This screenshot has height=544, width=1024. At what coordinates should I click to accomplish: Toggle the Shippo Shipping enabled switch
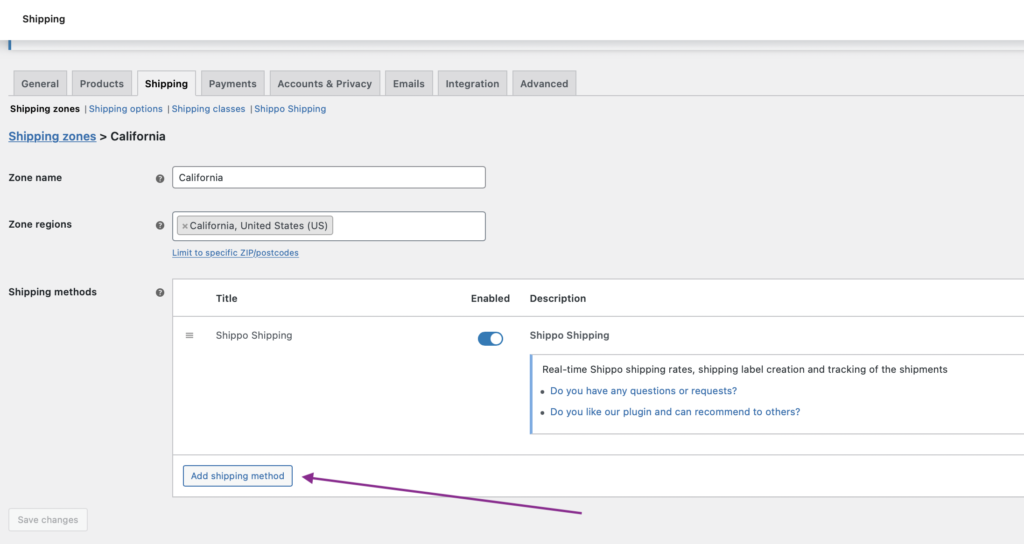click(490, 339)
